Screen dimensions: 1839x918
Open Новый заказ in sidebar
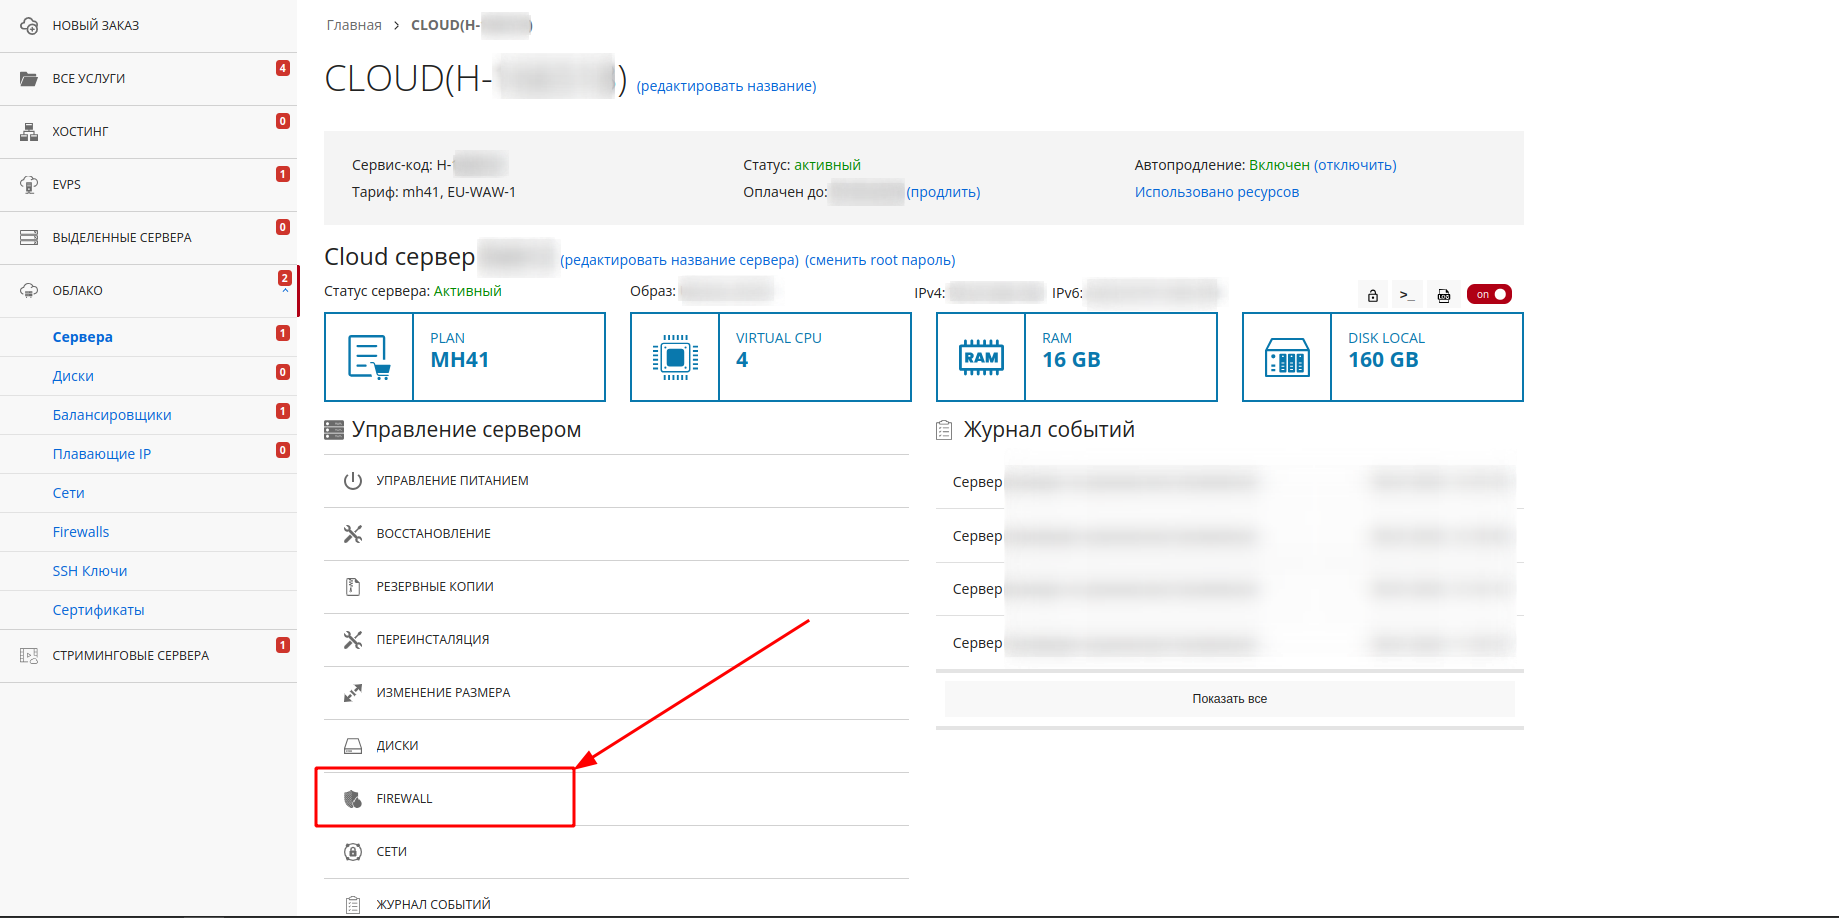click(x=149, y=26)
